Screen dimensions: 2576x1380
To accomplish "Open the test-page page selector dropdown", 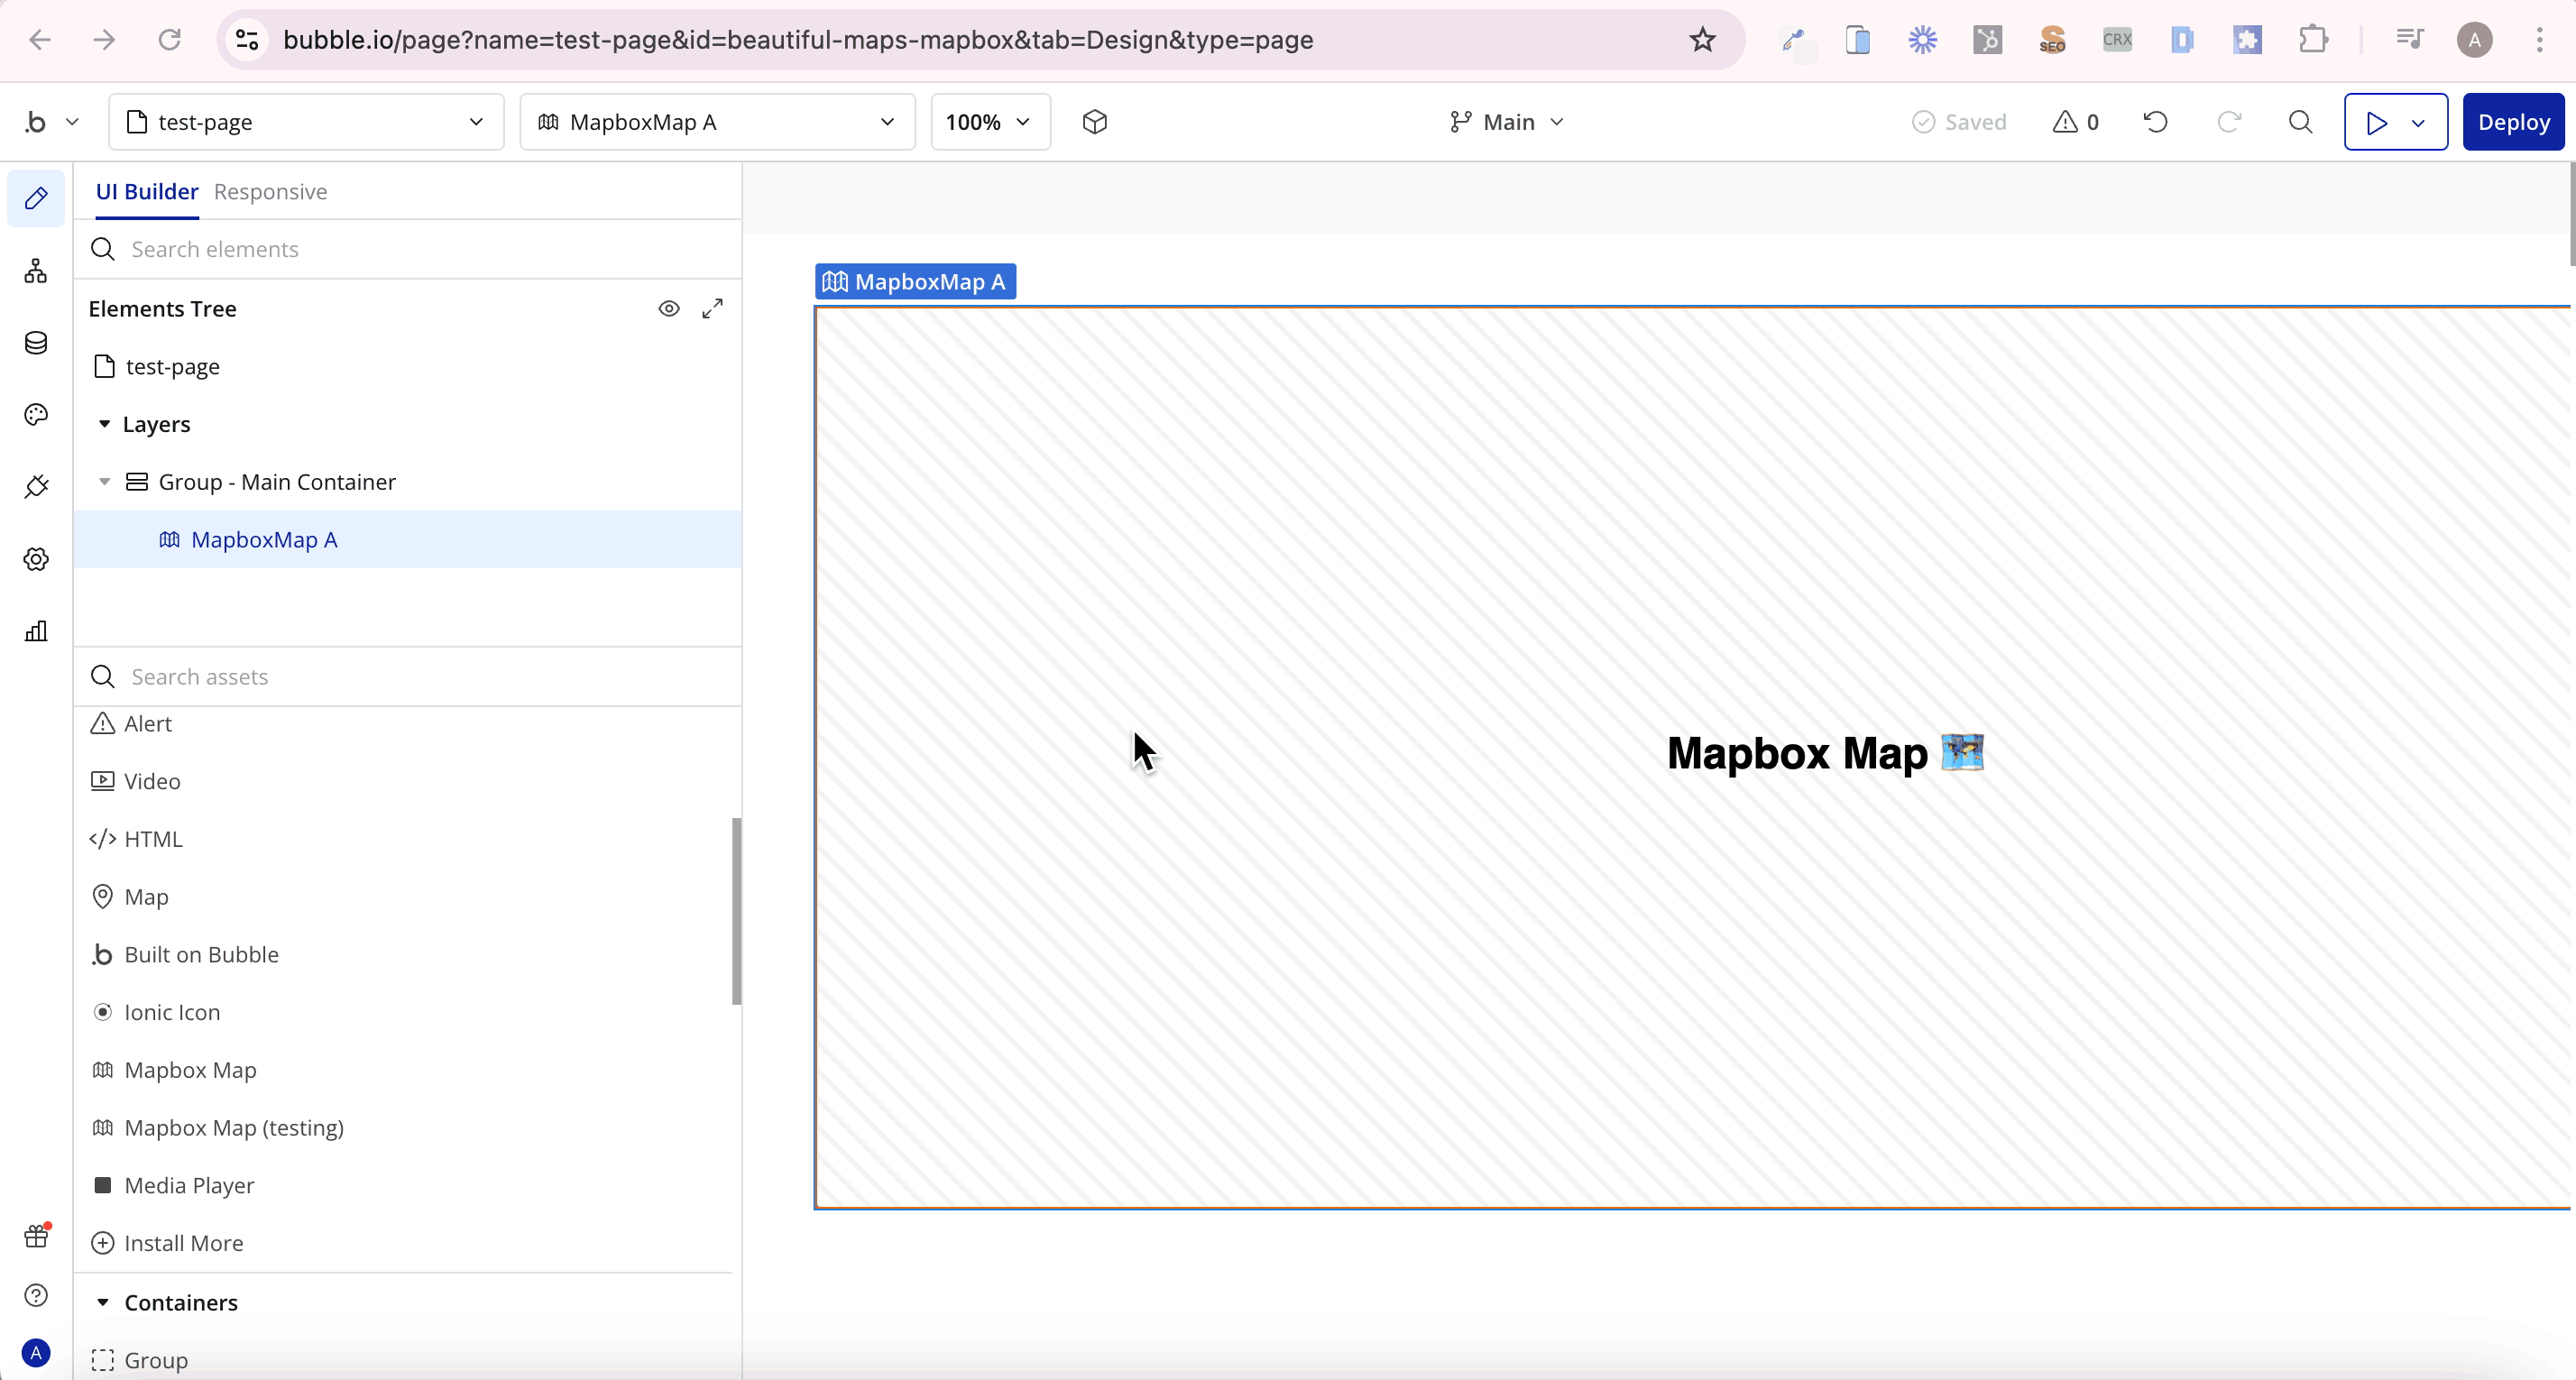I will point(306,122).
